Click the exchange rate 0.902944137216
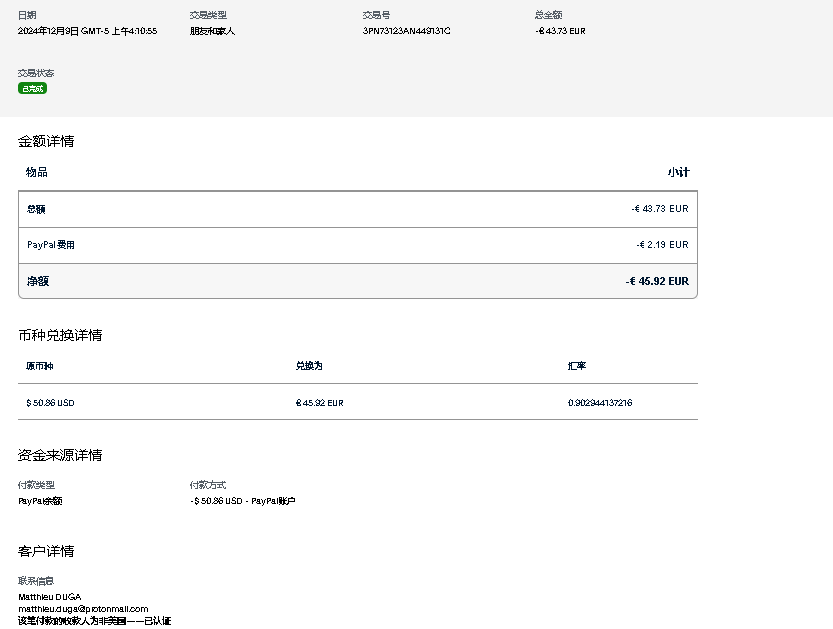The height and width of the screenshot is (629, 833). pyautogui.click(x=599, y=403)
